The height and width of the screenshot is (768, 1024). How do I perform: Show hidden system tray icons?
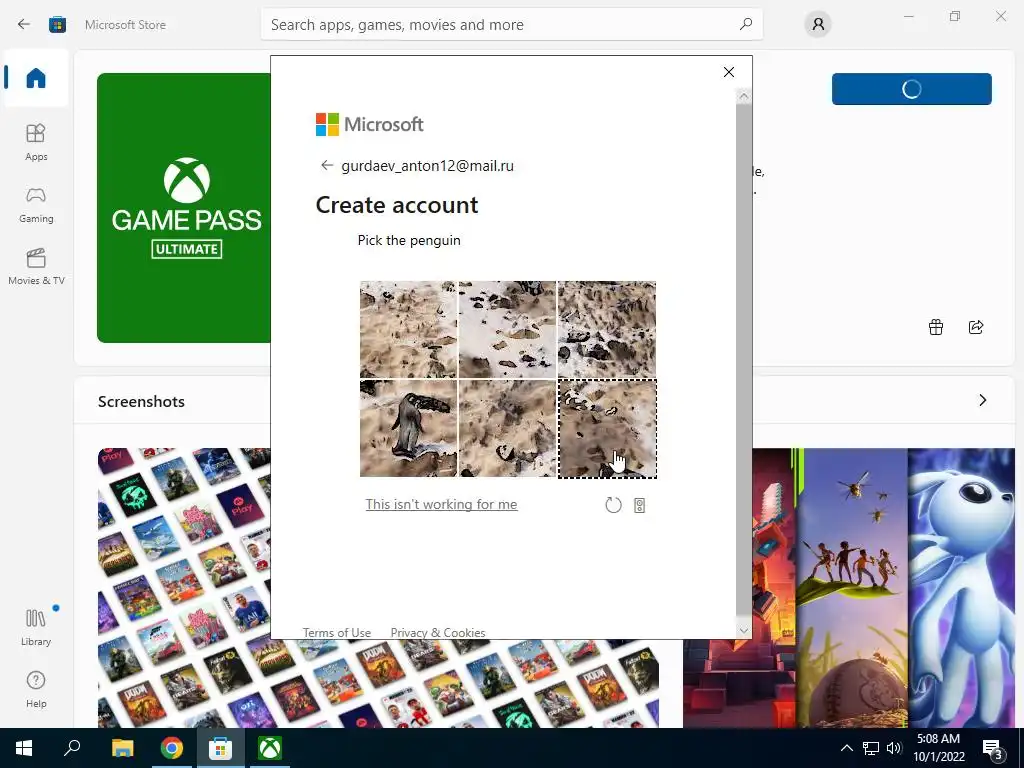(x=846, y=748)
